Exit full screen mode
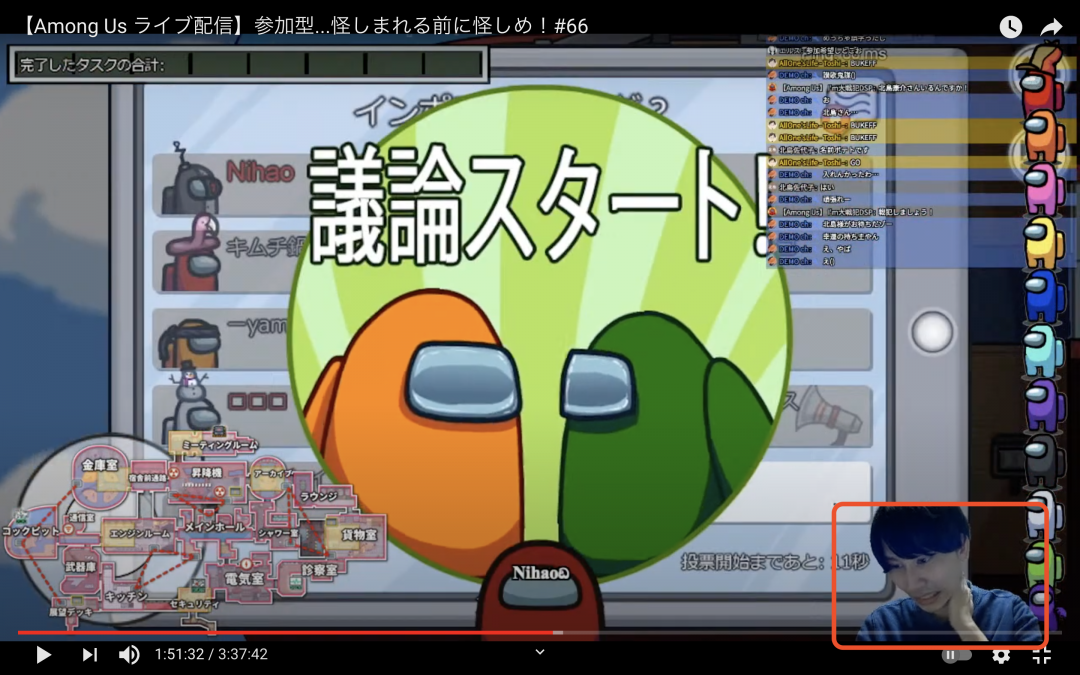Viewport: 1080px width, 675px height. [x=1041, y=654]
